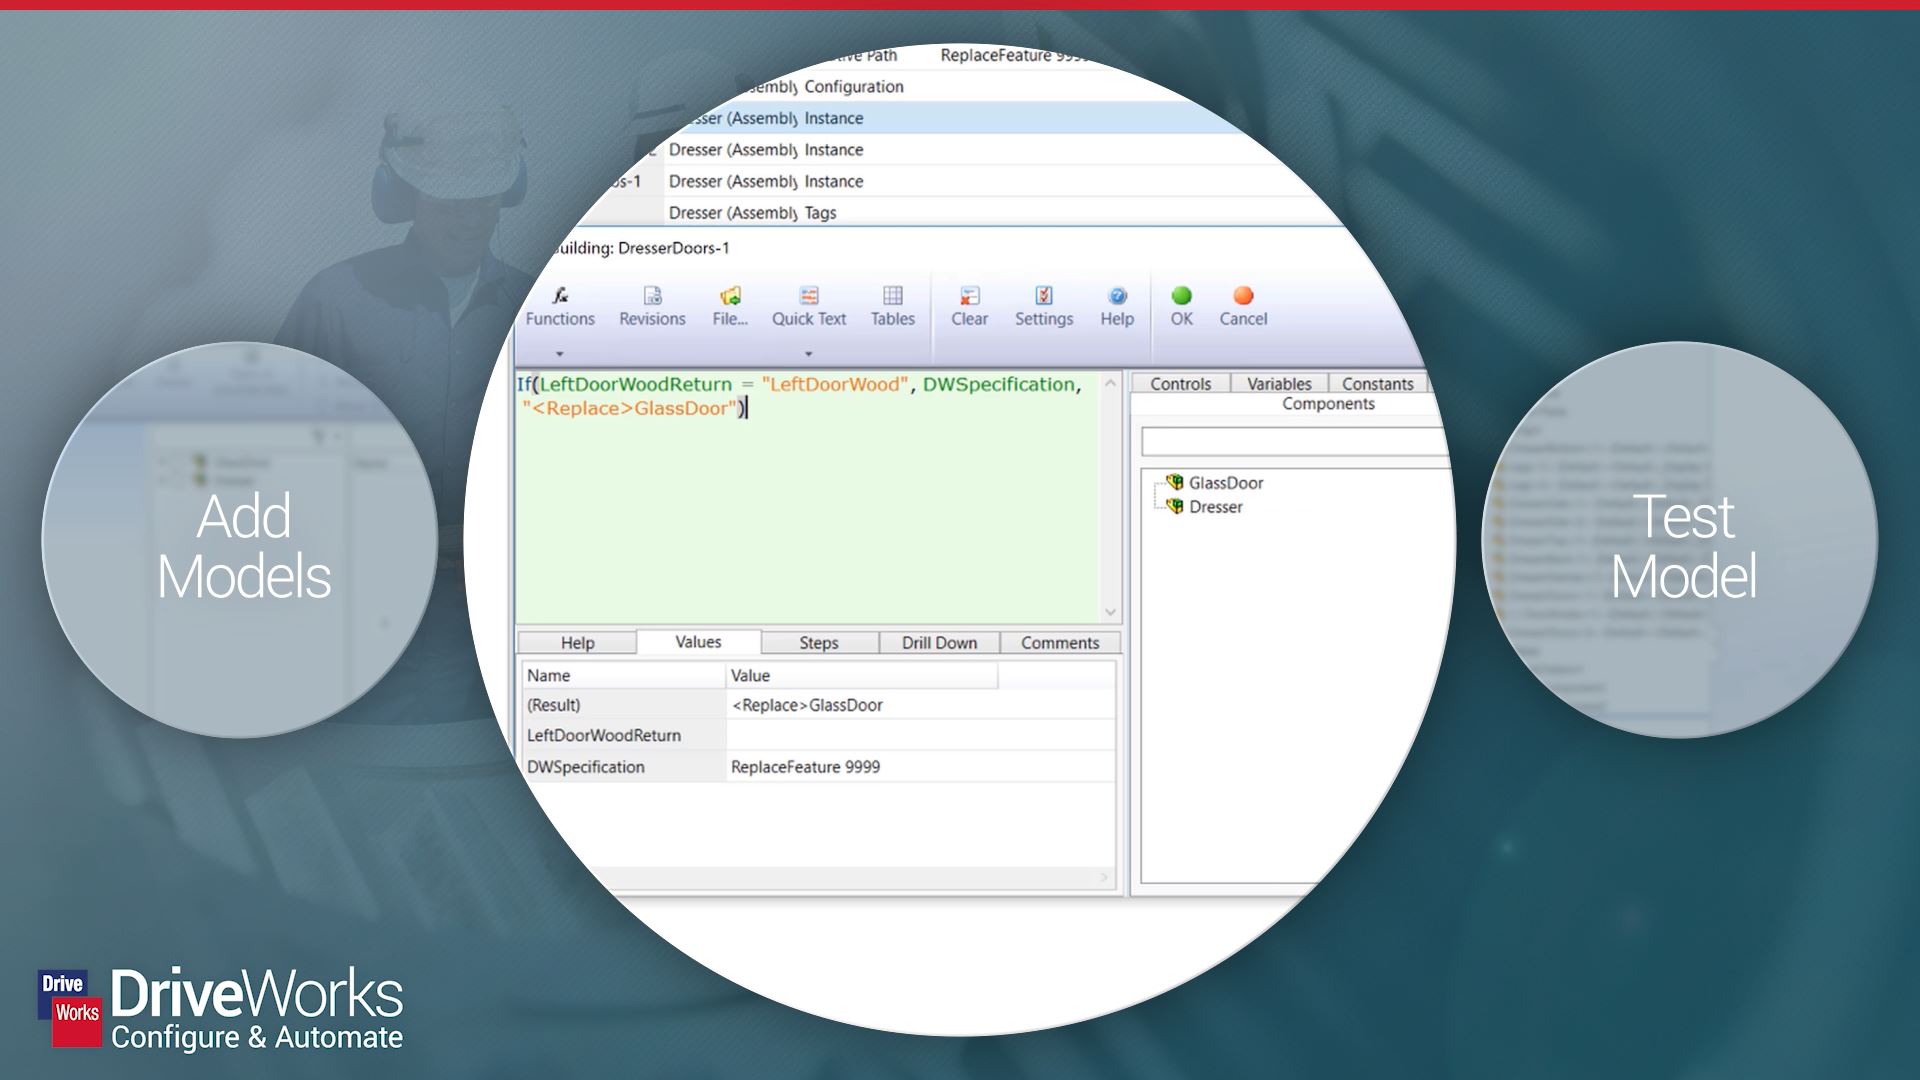
Task: Cancel the formula editor
Action: (x=1243, y=305)
